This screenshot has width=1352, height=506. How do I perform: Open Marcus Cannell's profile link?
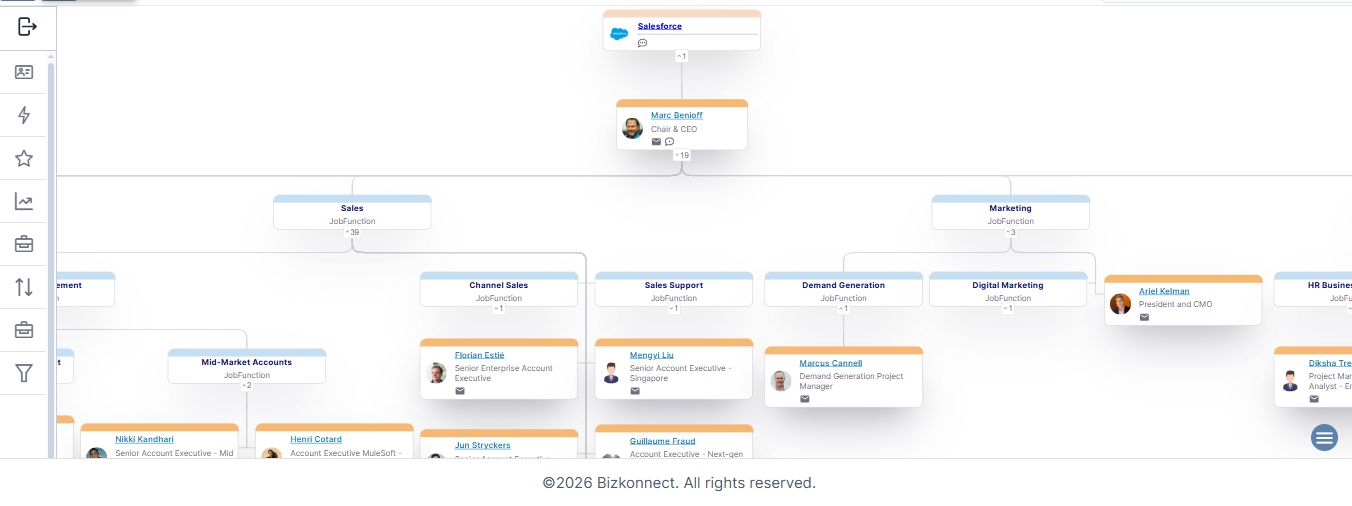[831, 363]
